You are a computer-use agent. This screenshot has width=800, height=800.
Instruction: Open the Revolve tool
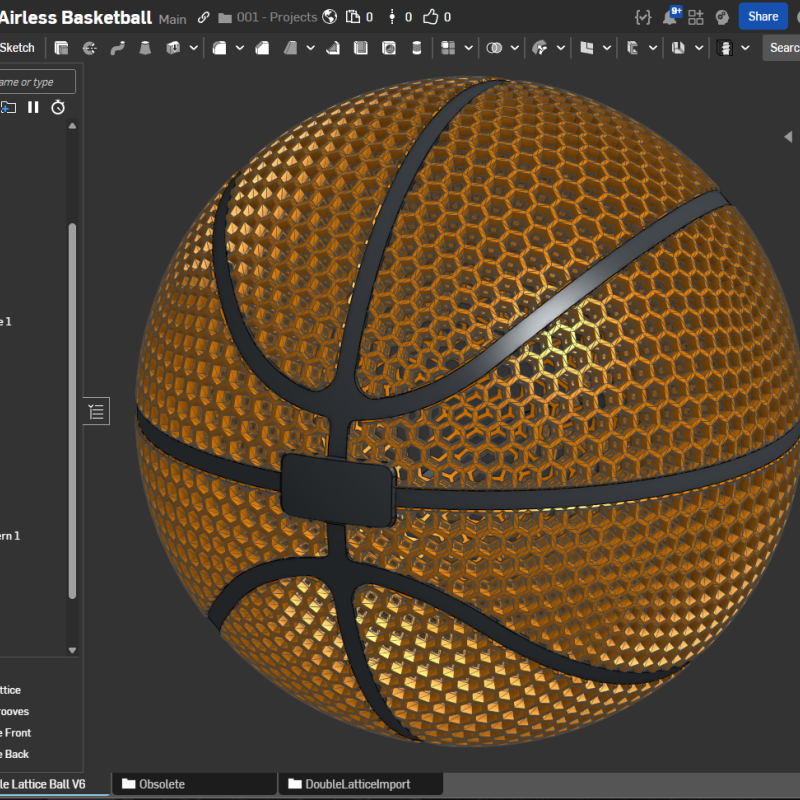pos(88,47)
